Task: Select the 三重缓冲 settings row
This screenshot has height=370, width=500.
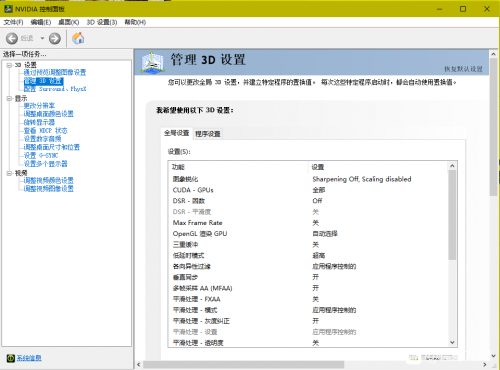Action: 308,245
